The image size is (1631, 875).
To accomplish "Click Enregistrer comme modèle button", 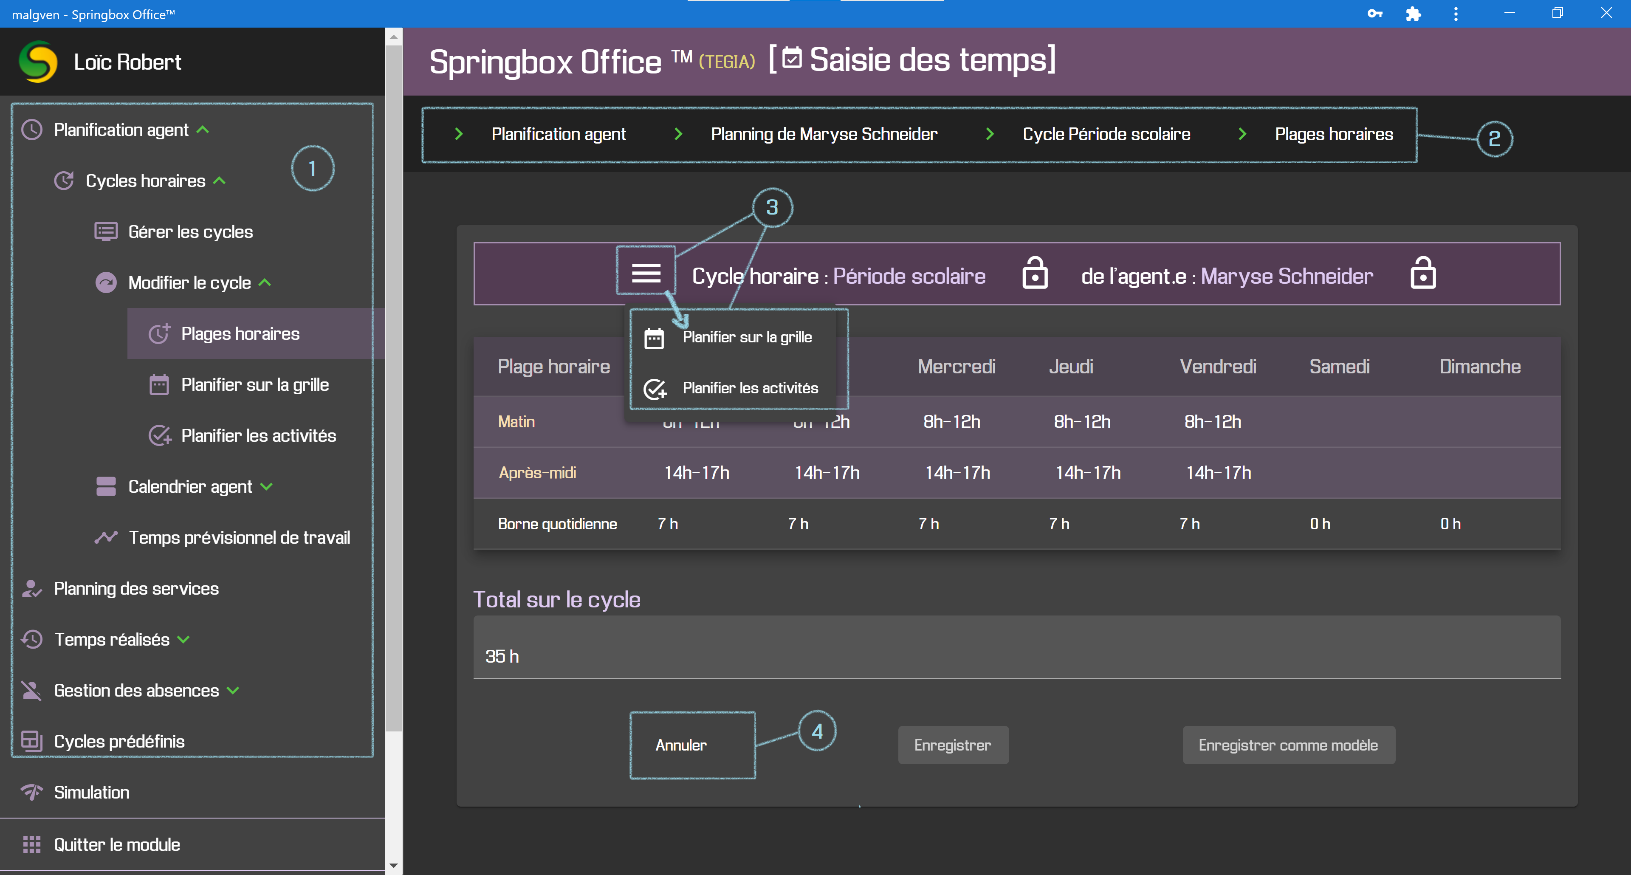I will pos(1288,745).
